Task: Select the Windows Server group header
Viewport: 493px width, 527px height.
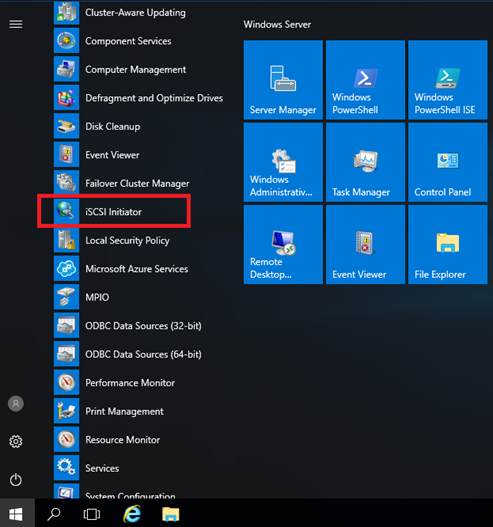Action: click(277, 25)
